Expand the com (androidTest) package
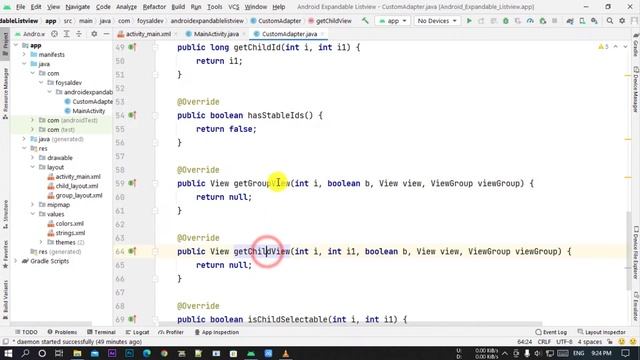The image size is (640, 360). click(33, 120)
